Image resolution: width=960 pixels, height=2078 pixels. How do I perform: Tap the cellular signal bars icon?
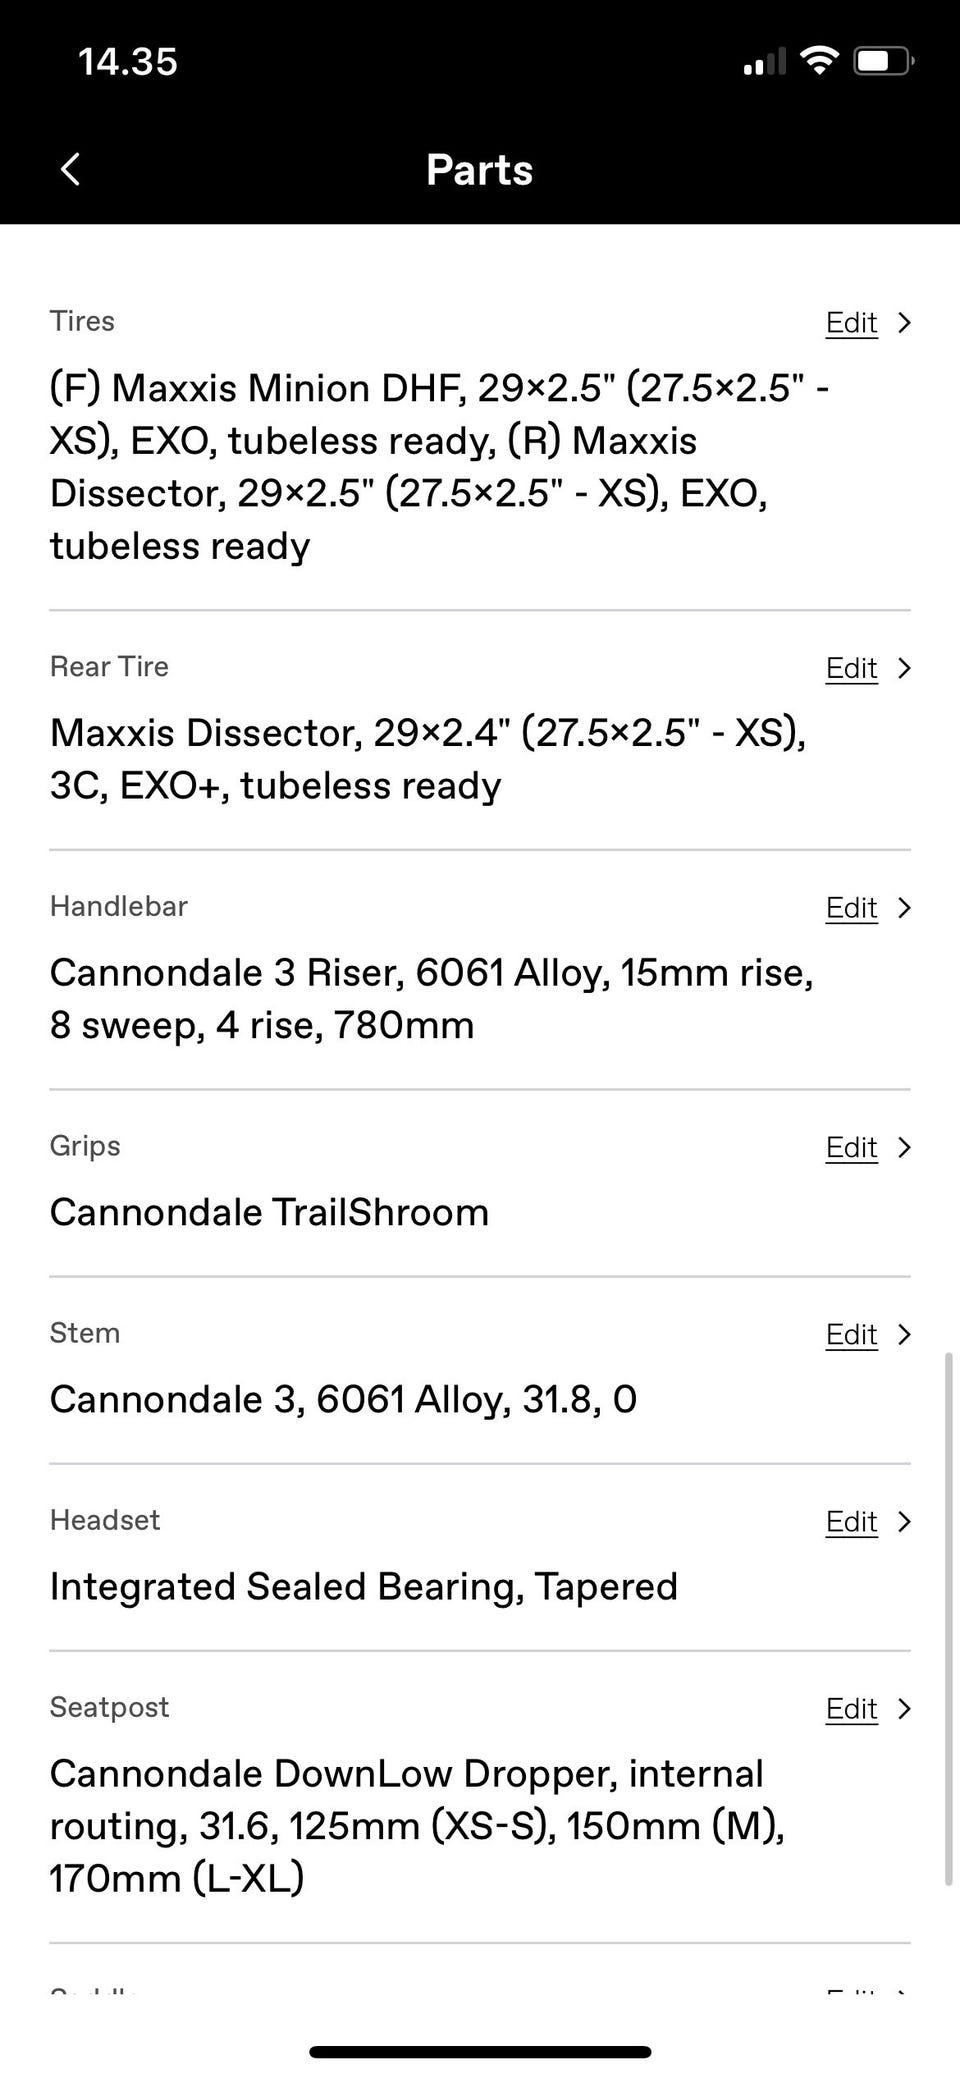pos(764,63)
